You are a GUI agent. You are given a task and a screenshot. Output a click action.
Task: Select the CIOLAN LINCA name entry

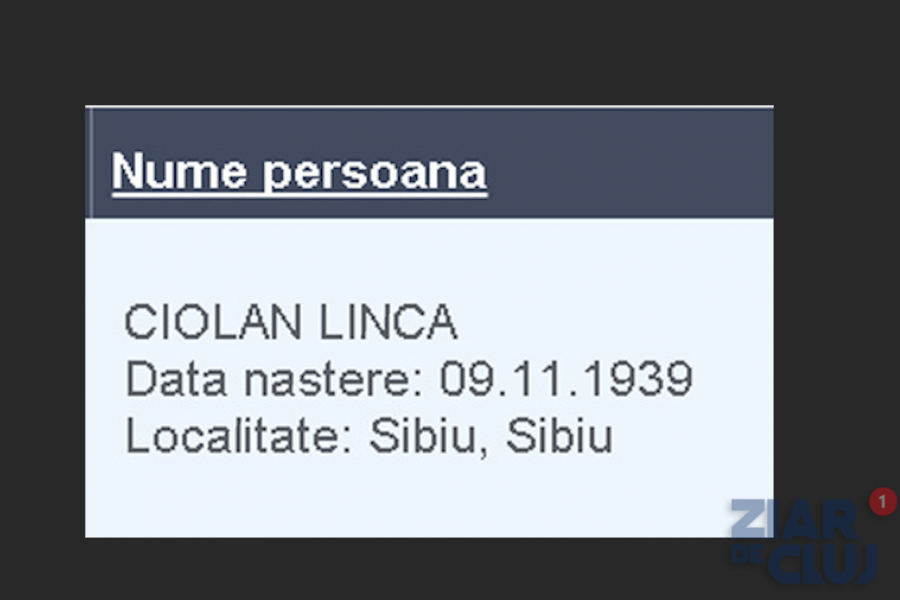(x=290, y=322)
